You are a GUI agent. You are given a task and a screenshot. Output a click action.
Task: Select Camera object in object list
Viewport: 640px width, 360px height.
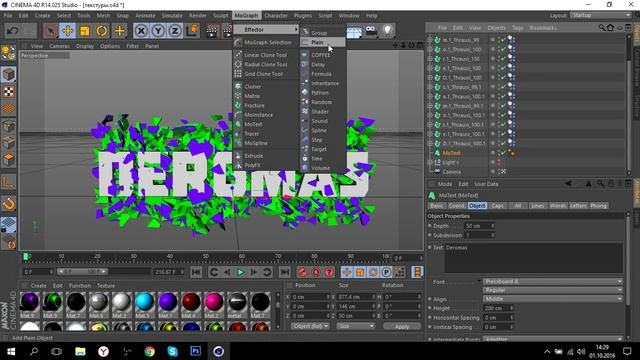[x=452, y=172]
